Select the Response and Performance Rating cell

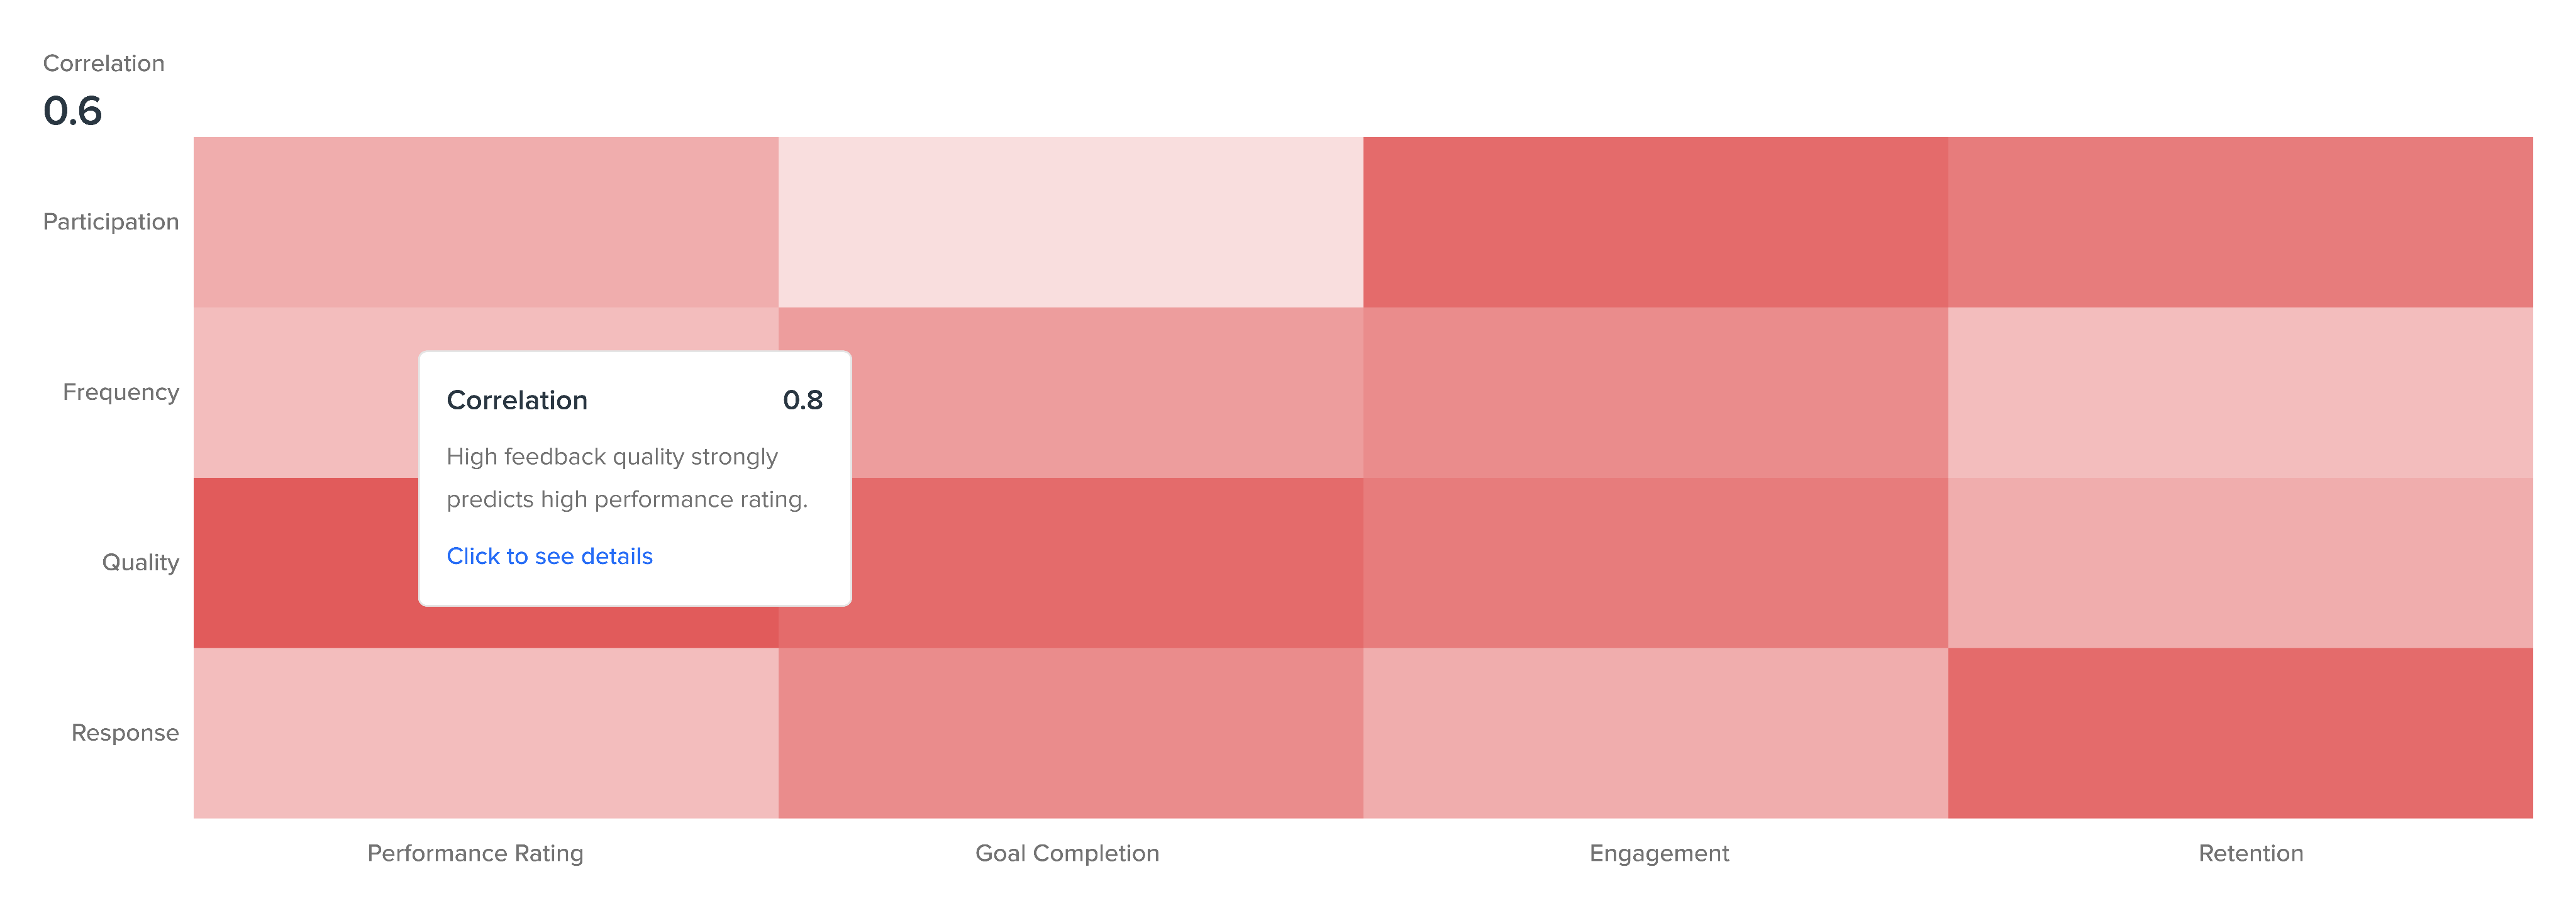click(x=485, y=733)
